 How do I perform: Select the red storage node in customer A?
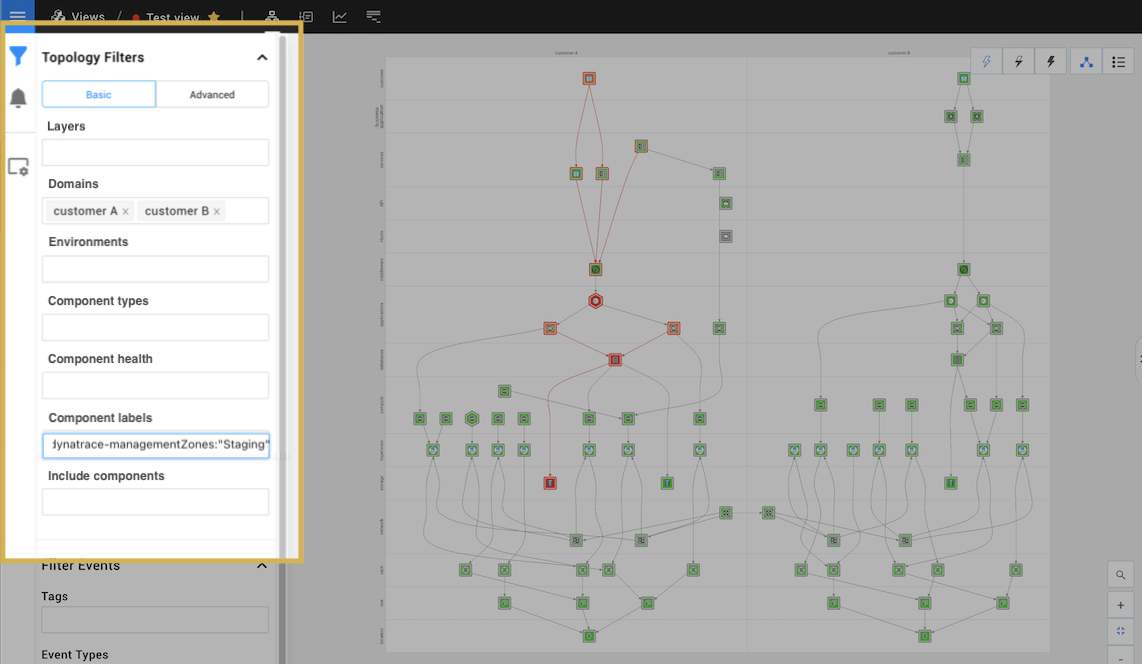pos(551,483)
